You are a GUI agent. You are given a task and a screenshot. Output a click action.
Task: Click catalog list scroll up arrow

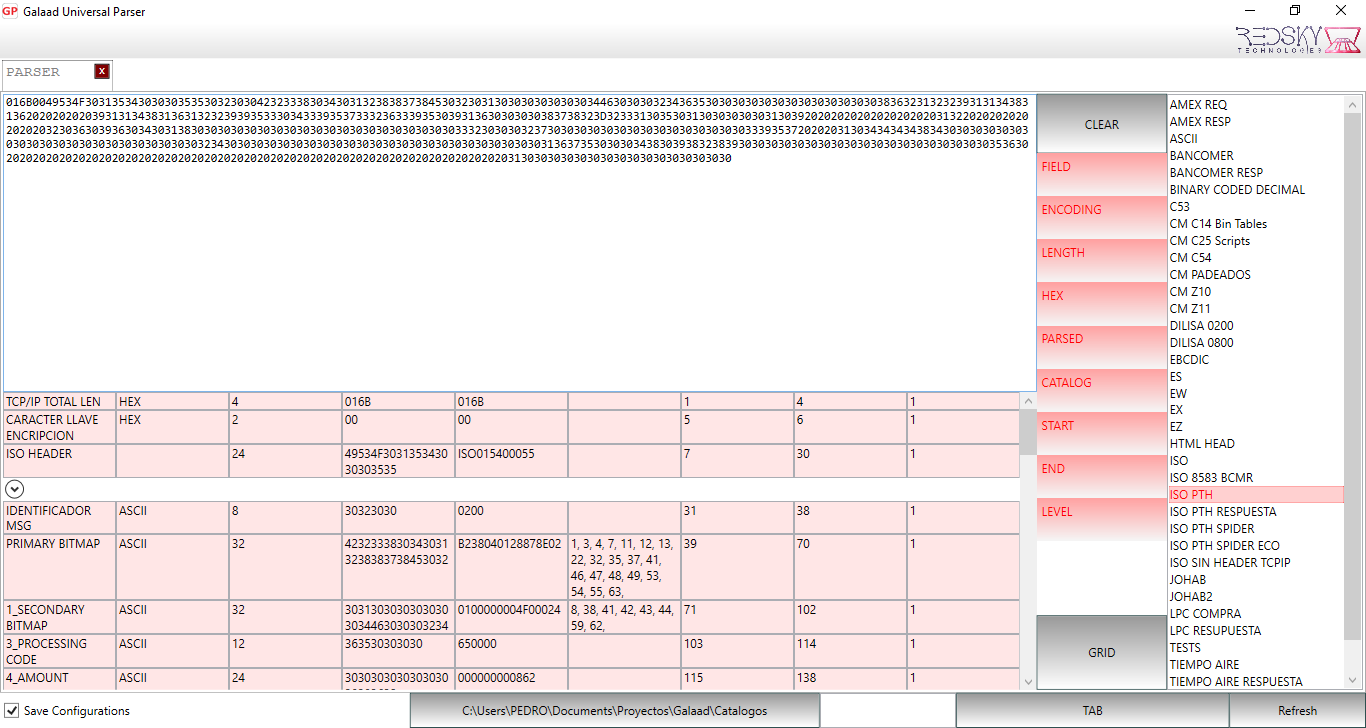tap(1353, 104)
